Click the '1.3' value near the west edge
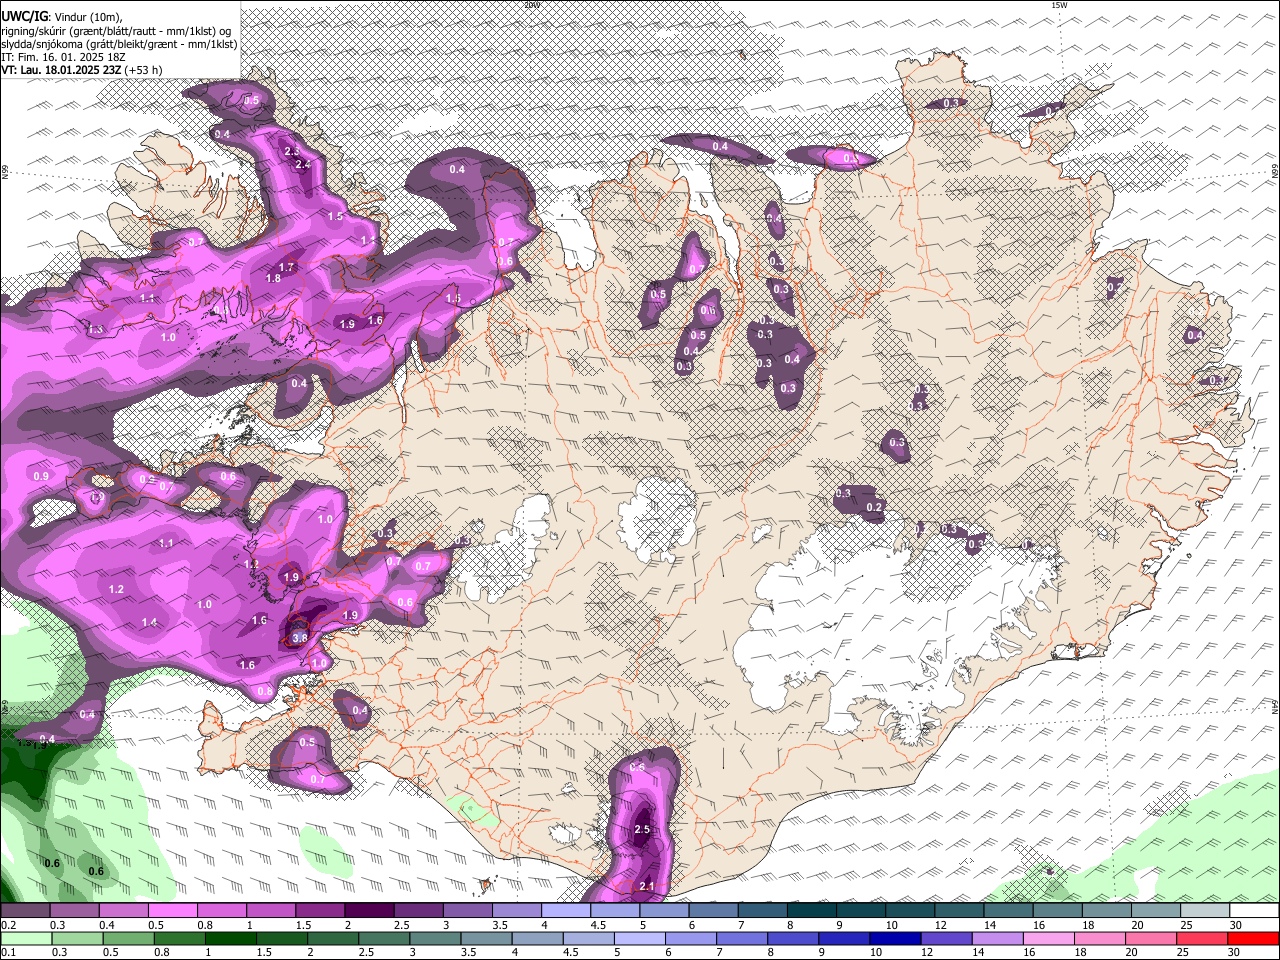 pyautogui.click(x=96, y=329)
